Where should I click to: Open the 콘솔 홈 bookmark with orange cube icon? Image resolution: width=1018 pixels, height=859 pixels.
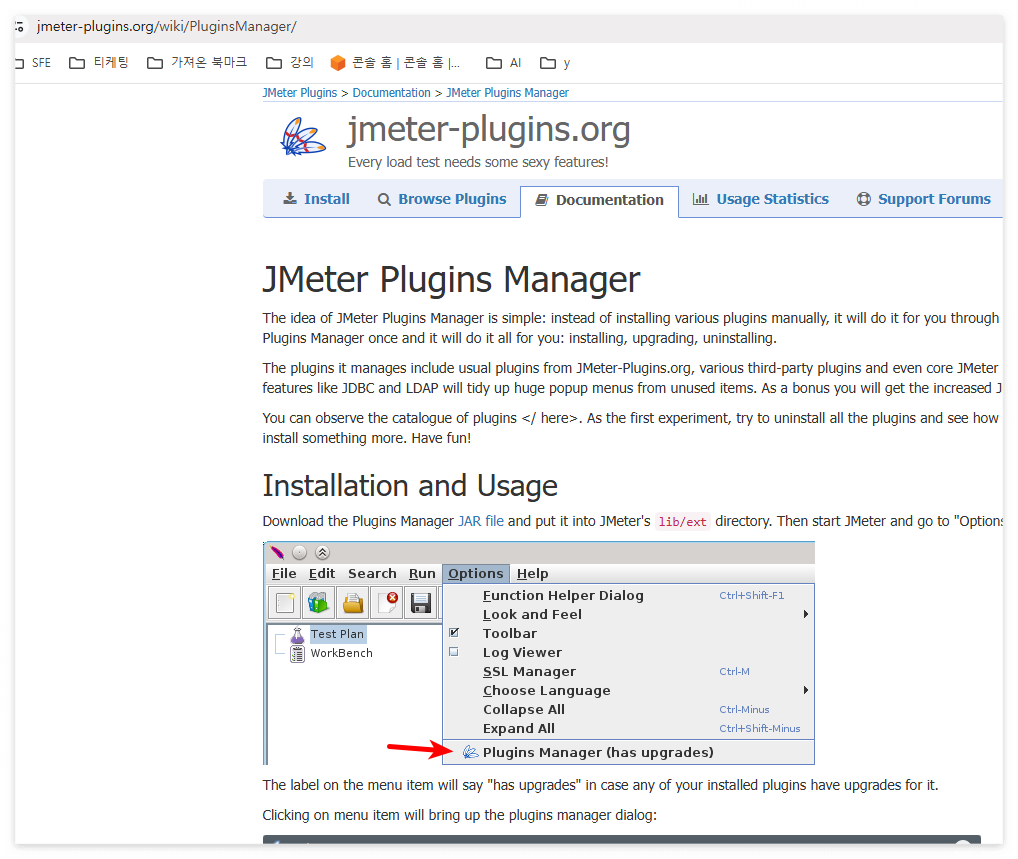395,63
